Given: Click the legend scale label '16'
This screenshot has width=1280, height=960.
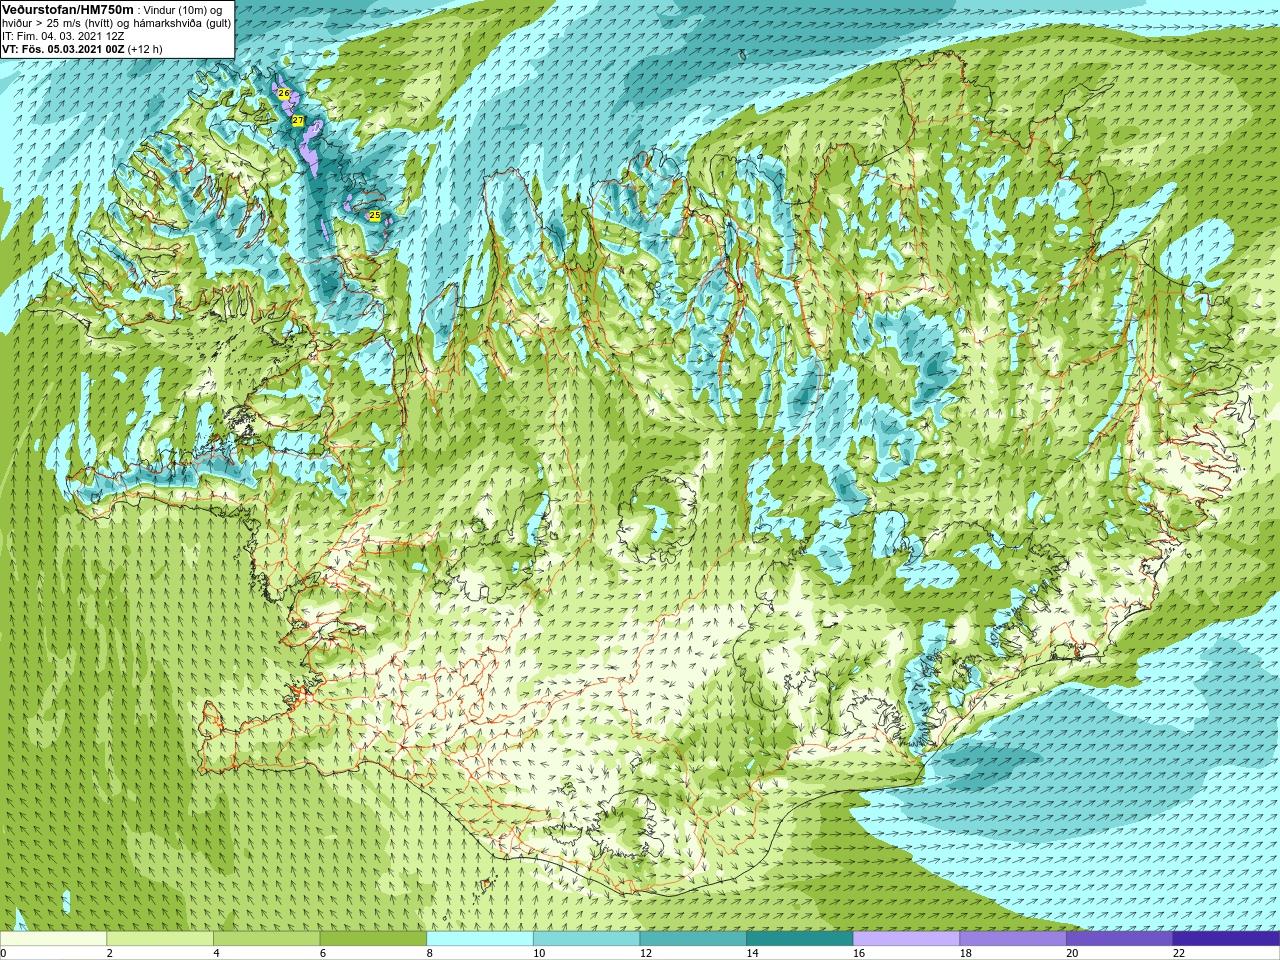Looking at the screenshot, I should click(x=859, y=953).
